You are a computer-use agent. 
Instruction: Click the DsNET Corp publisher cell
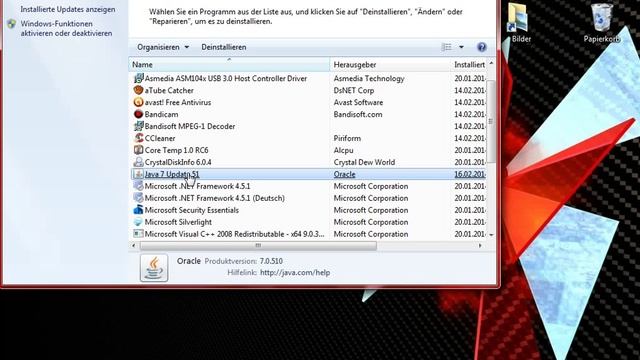[x=354, y=90]
